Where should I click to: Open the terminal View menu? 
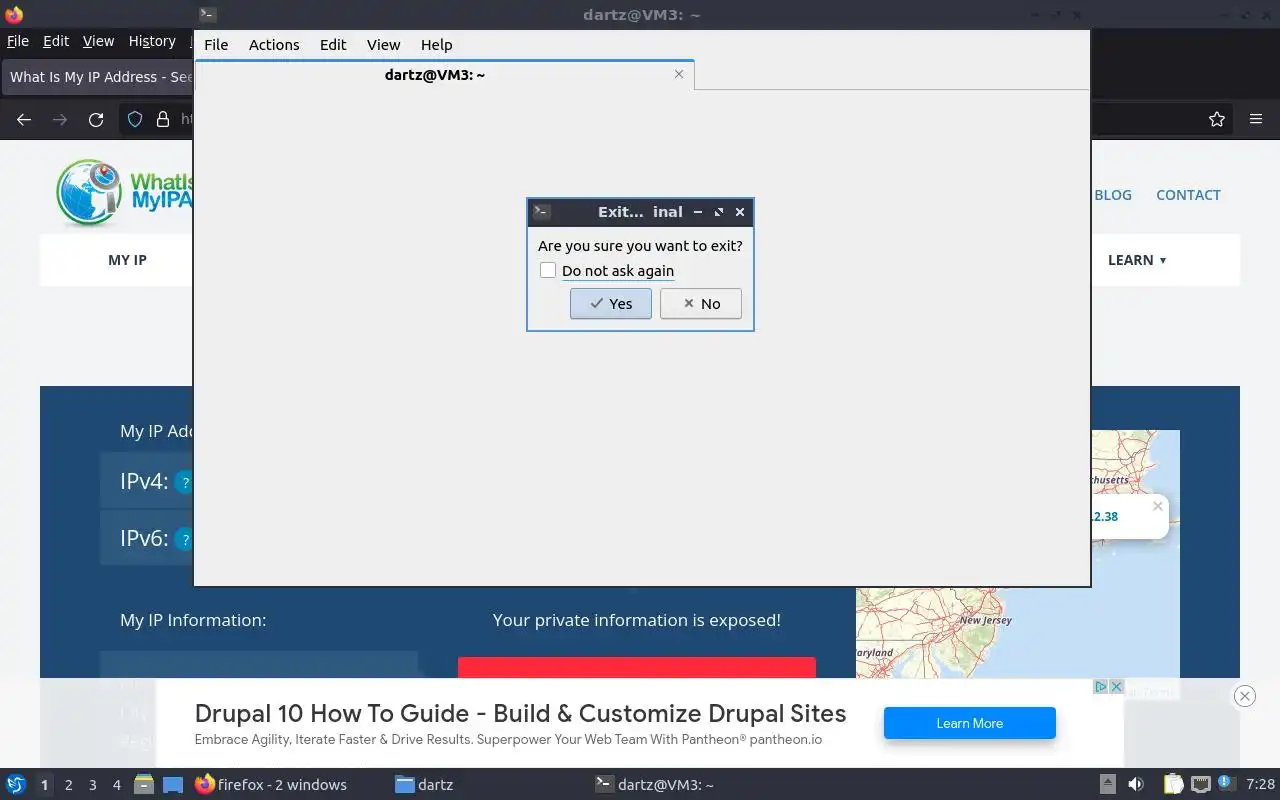tap(383, 45)
